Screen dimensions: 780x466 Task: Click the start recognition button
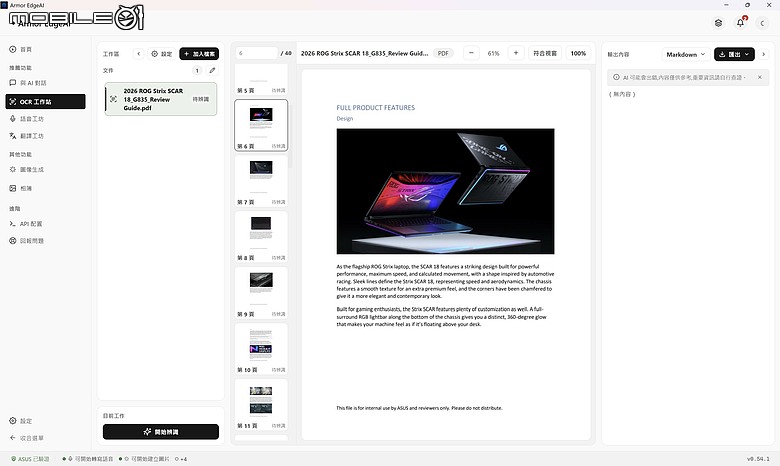161,432
